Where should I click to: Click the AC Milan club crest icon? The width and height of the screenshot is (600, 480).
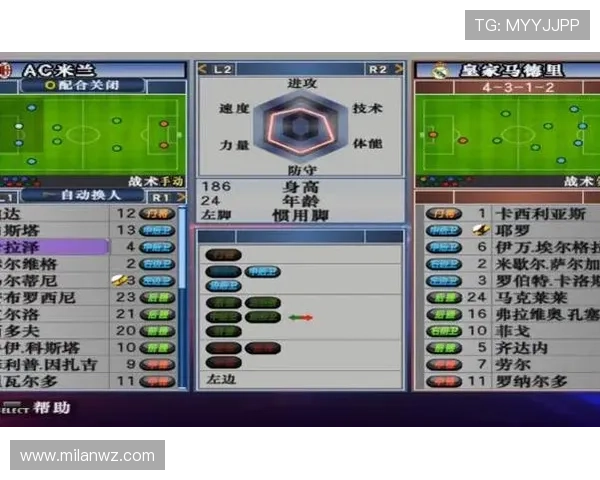point(4,70)
